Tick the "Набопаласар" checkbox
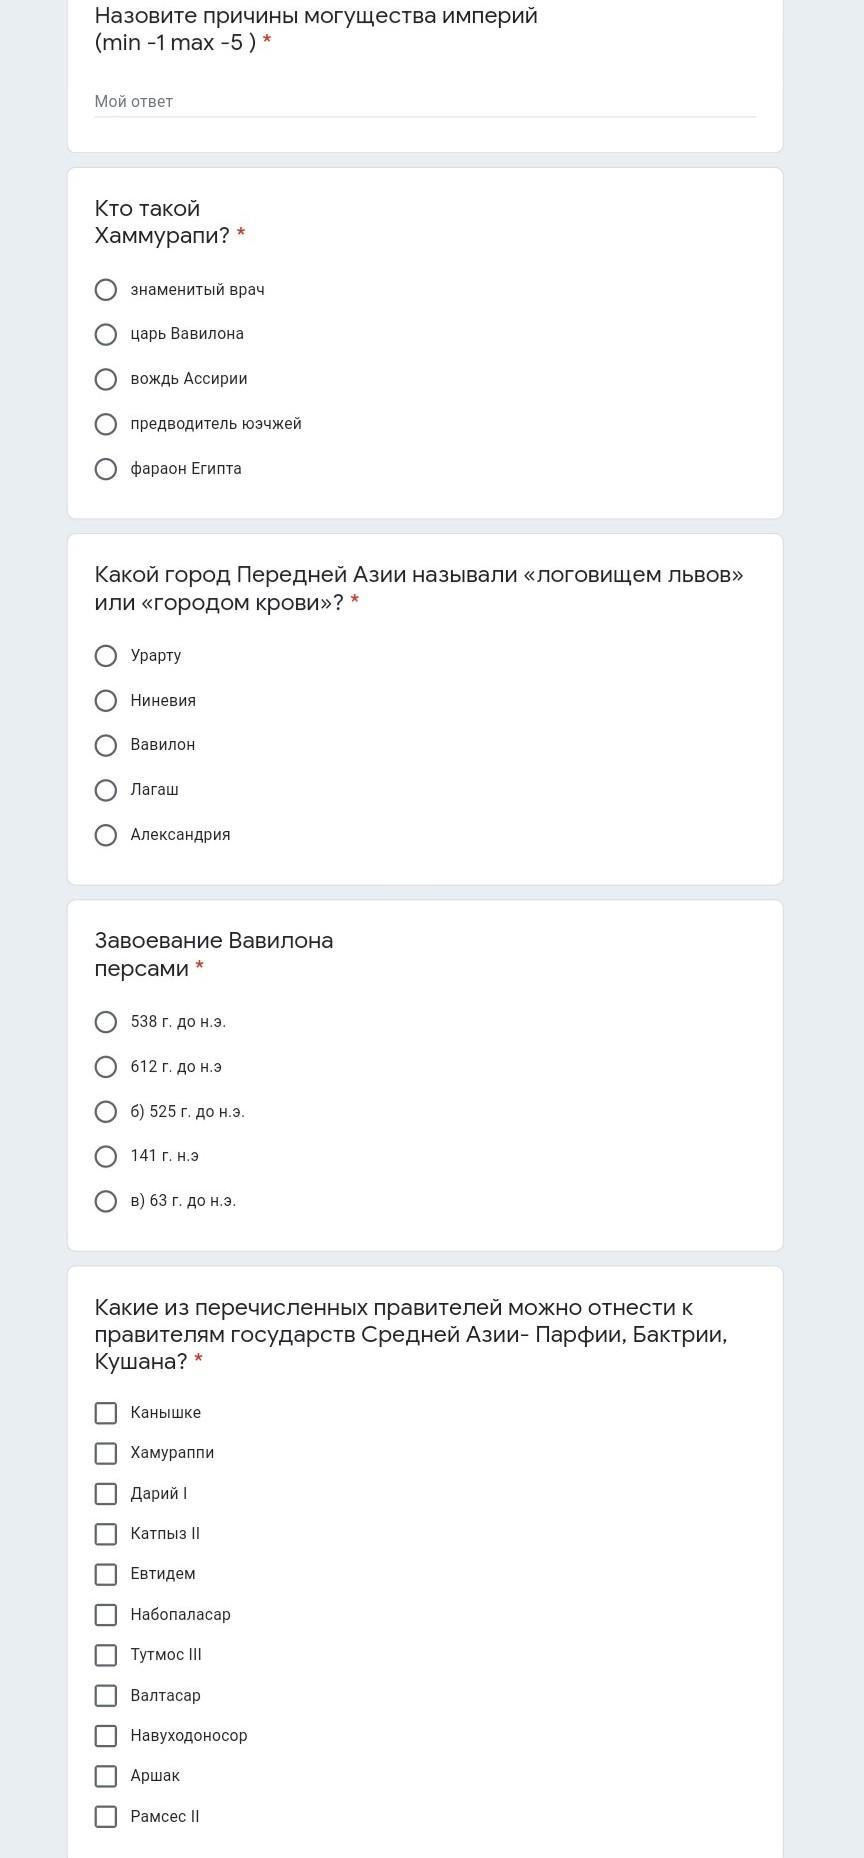Viewport: 864px width, 1858px height. pos(106,1615)
